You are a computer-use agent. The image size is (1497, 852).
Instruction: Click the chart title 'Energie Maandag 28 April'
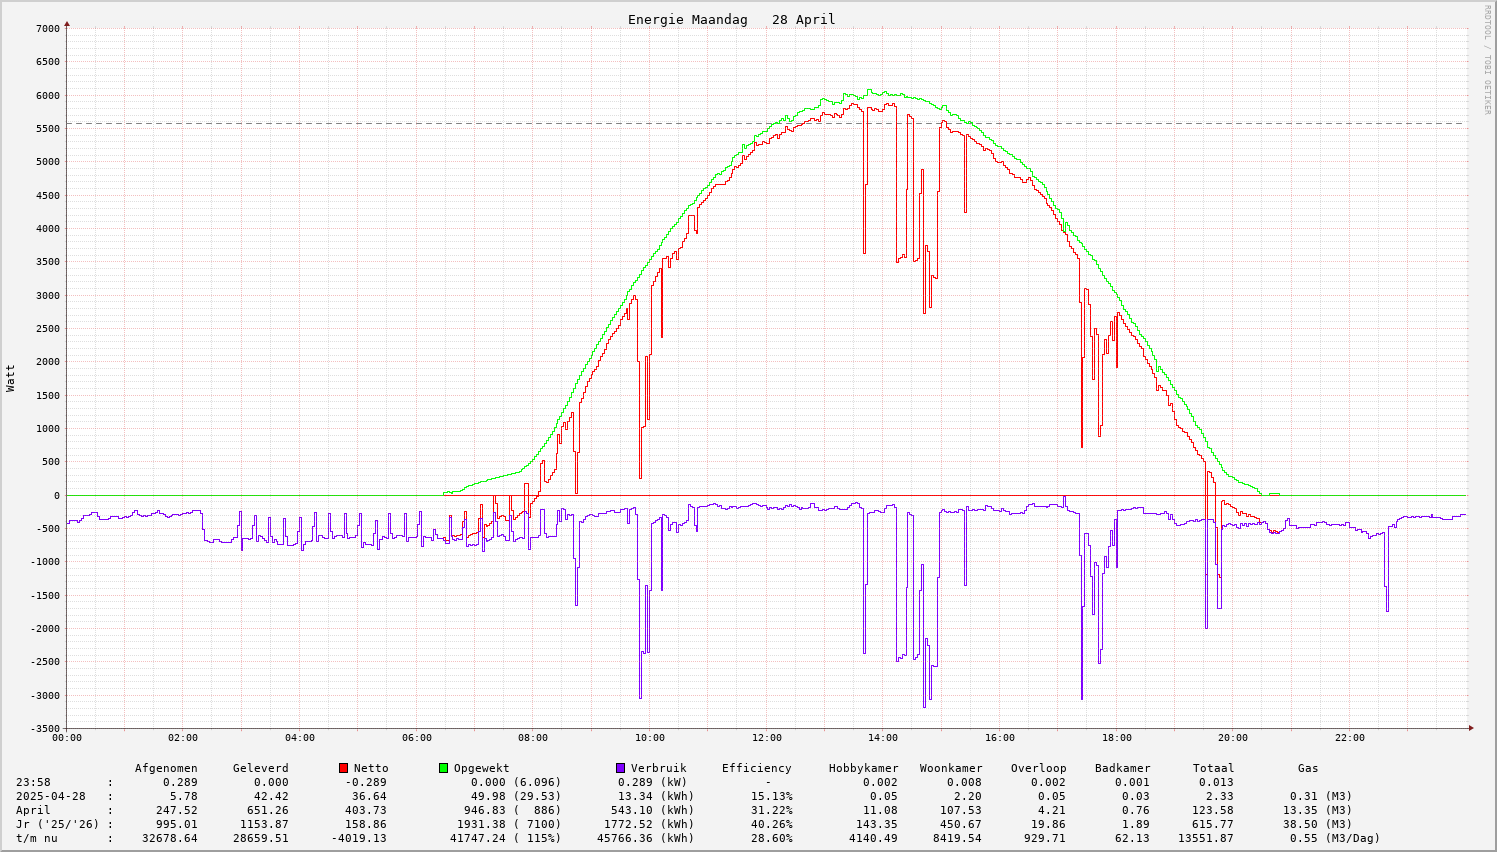point(731,20)
